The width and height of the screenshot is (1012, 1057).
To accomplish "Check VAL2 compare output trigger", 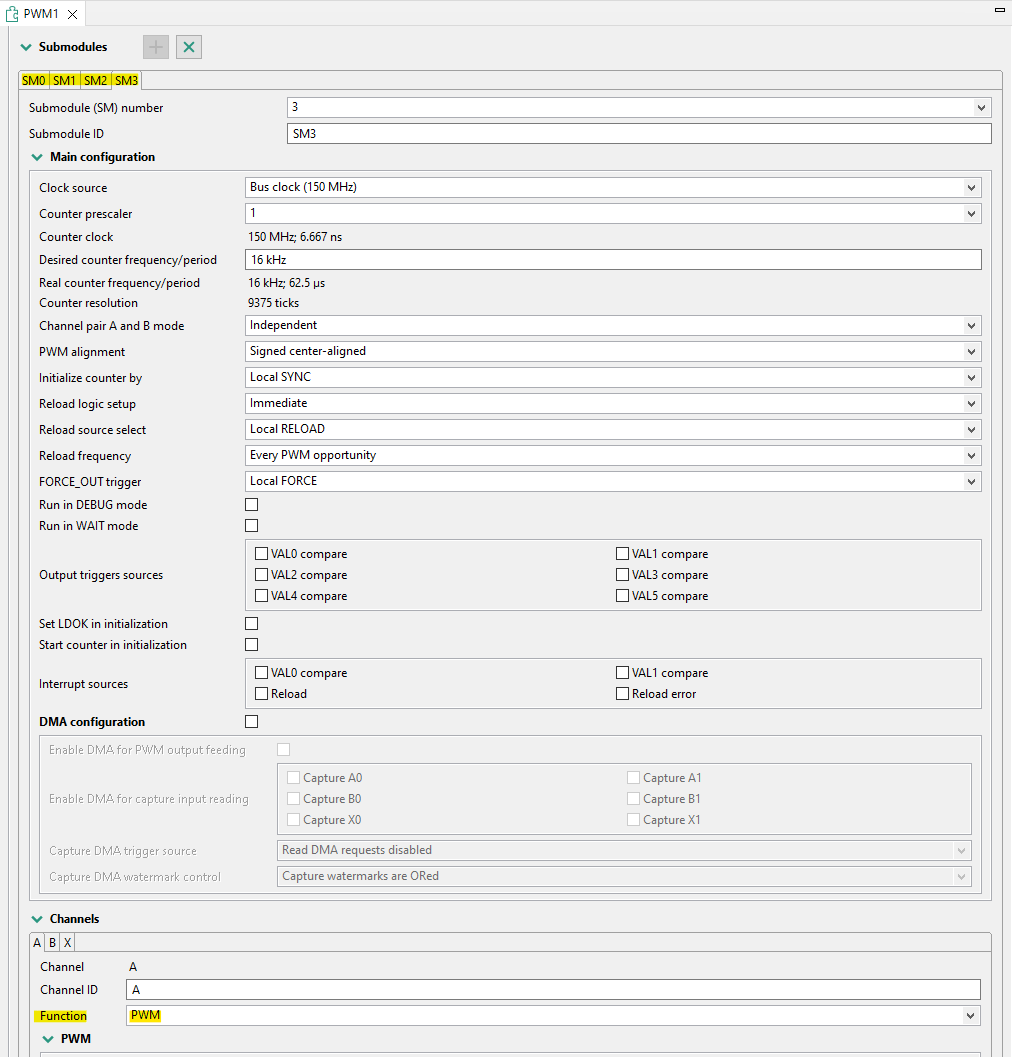I will pos(262,575).
